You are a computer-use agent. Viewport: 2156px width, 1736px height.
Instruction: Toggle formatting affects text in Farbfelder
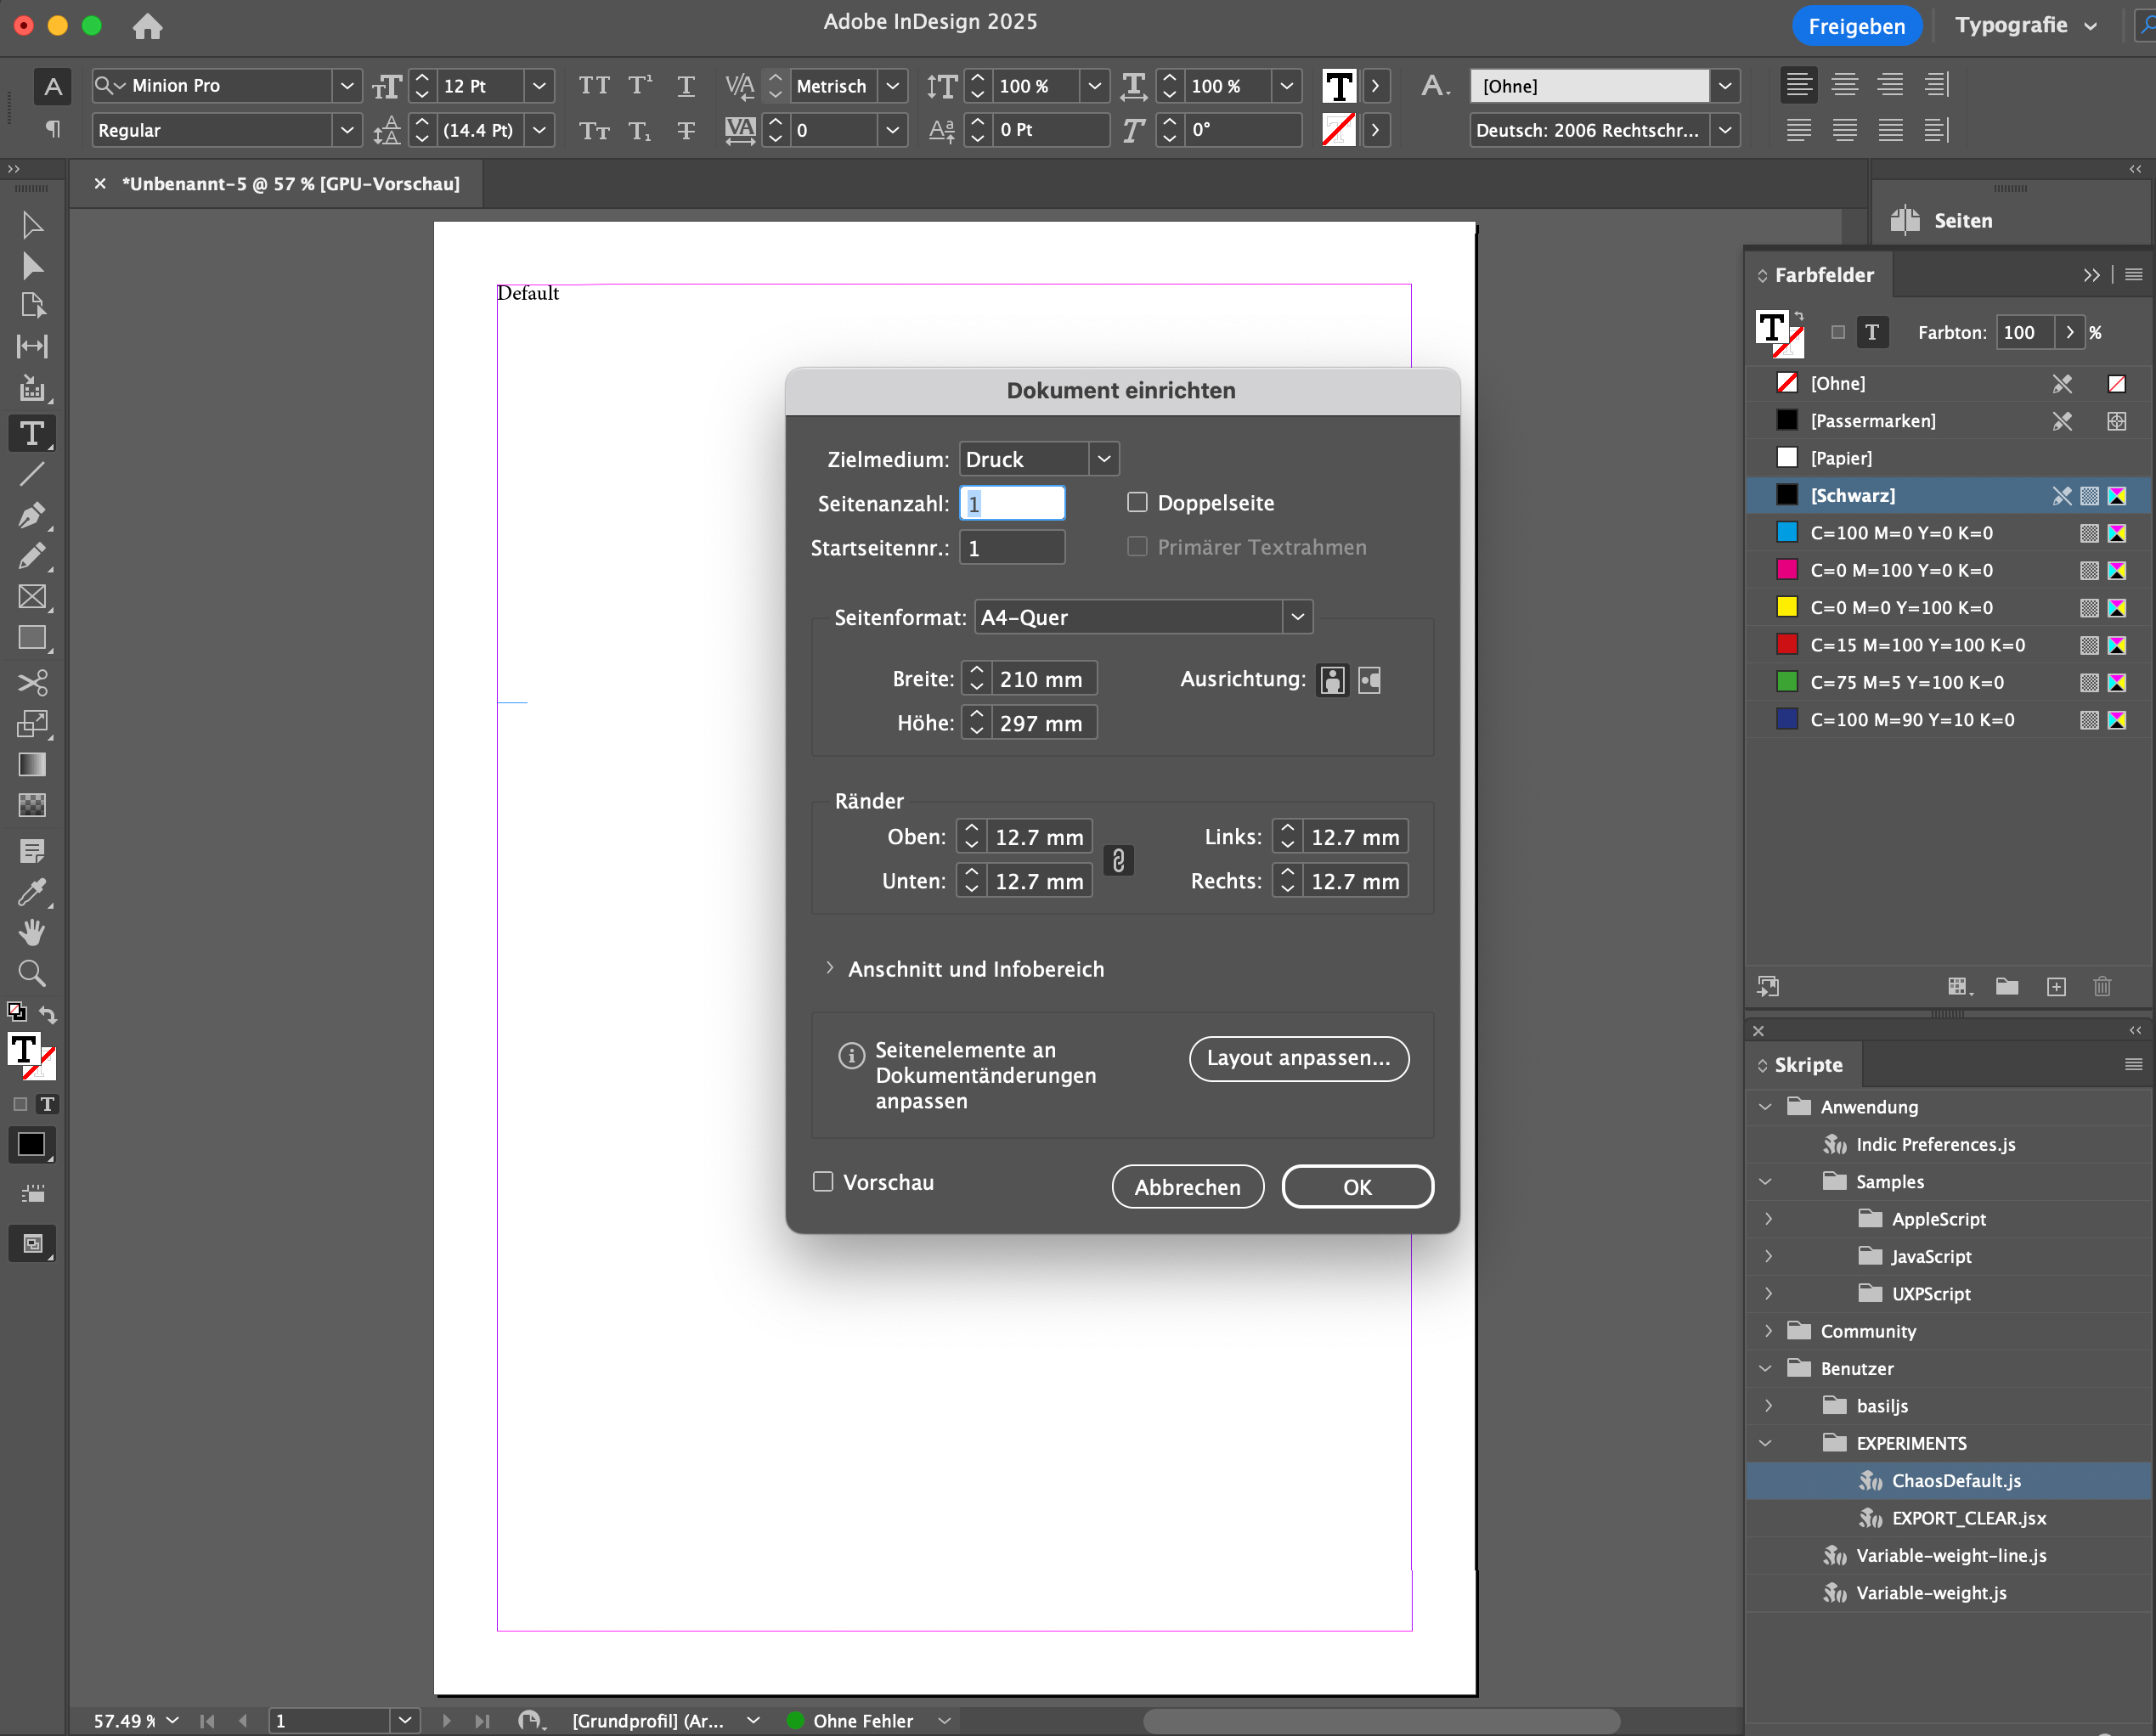point(1872,332)
